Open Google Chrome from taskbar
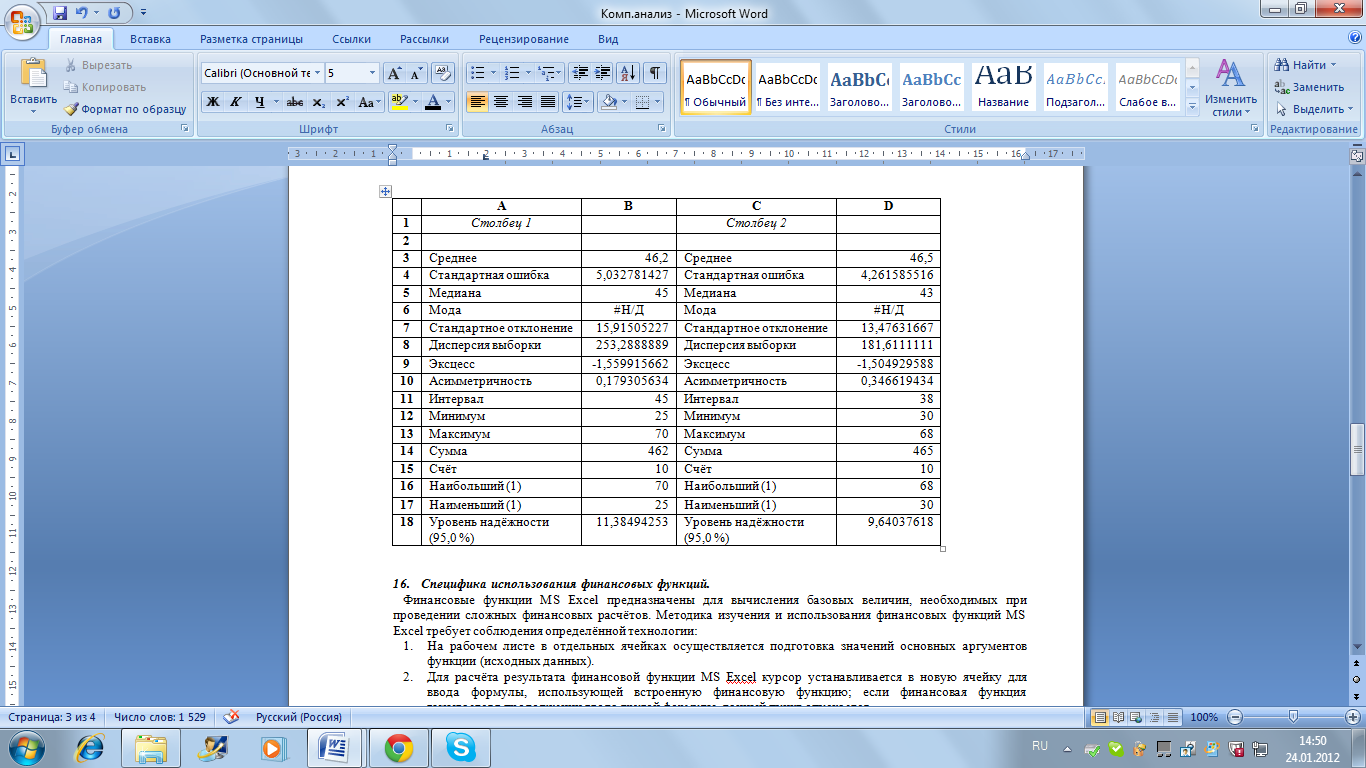Image resolution: width=1366 pixels, height=768 pixels. [x=399, y=747]
